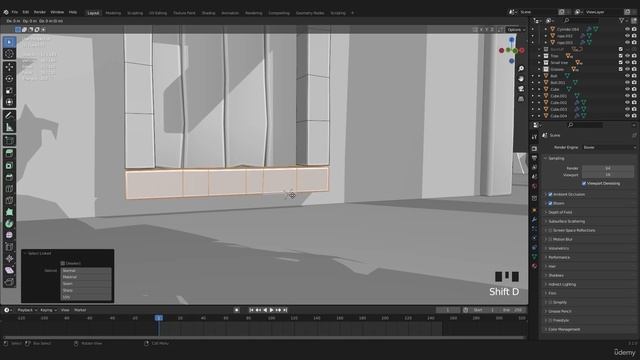Image resolution: width=640 pixels, height=360 pixels.
Task: Choose Seam in Delimit list
Action: 86,284
